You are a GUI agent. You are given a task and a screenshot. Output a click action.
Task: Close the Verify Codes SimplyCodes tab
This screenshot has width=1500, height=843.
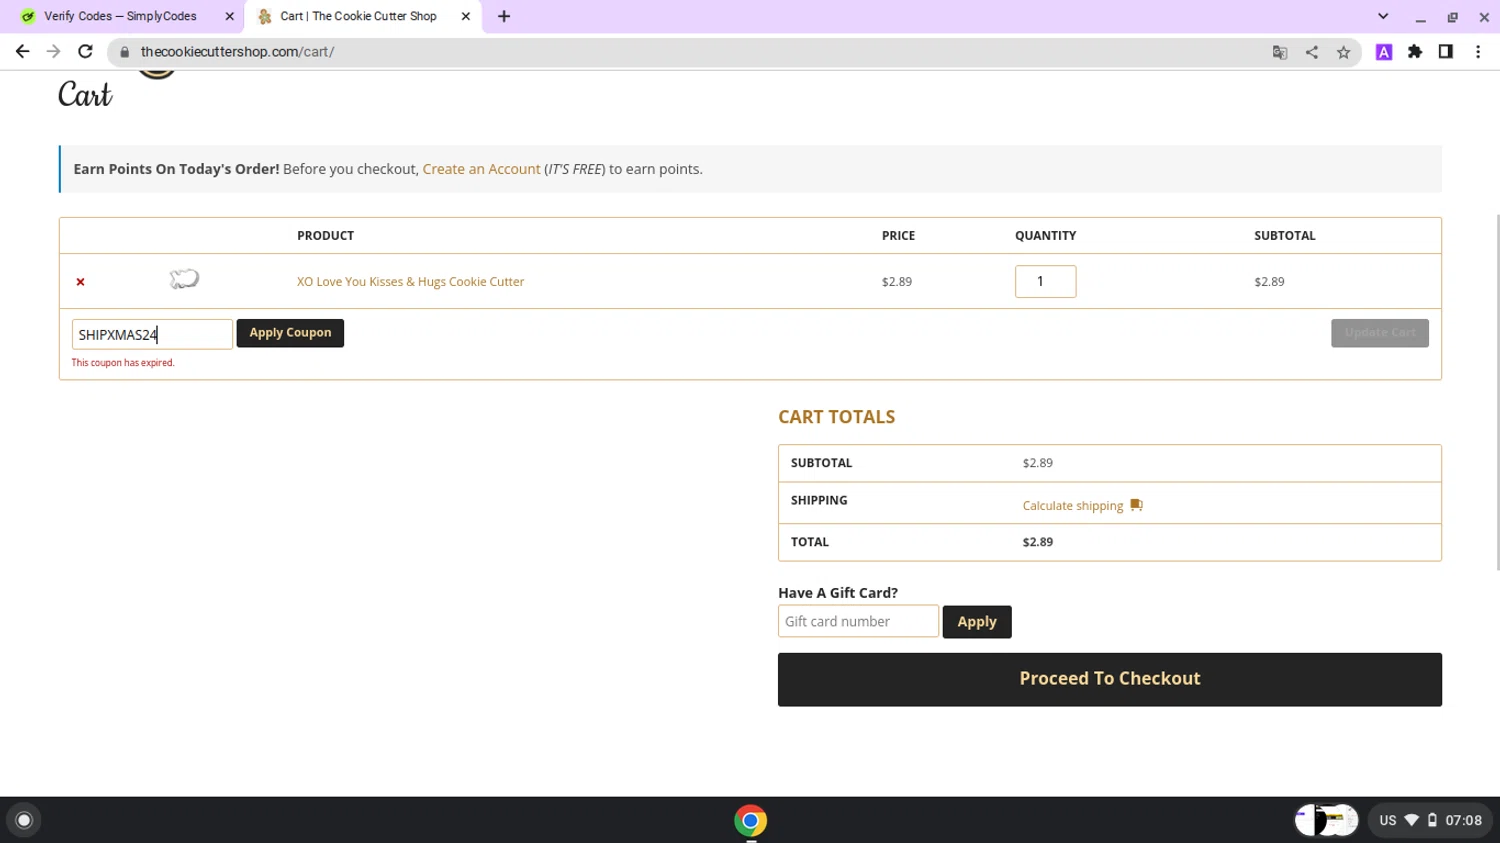coord(229,16)
